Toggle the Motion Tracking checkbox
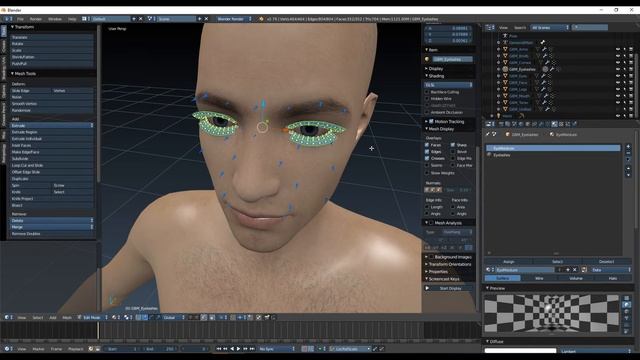 (x=431, y=122)
